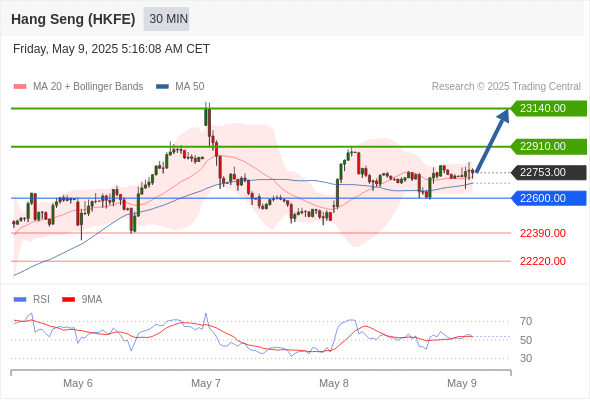Select the 22910.00 green resistance label
Screen dimensions: 590x400
coord(549,146)
